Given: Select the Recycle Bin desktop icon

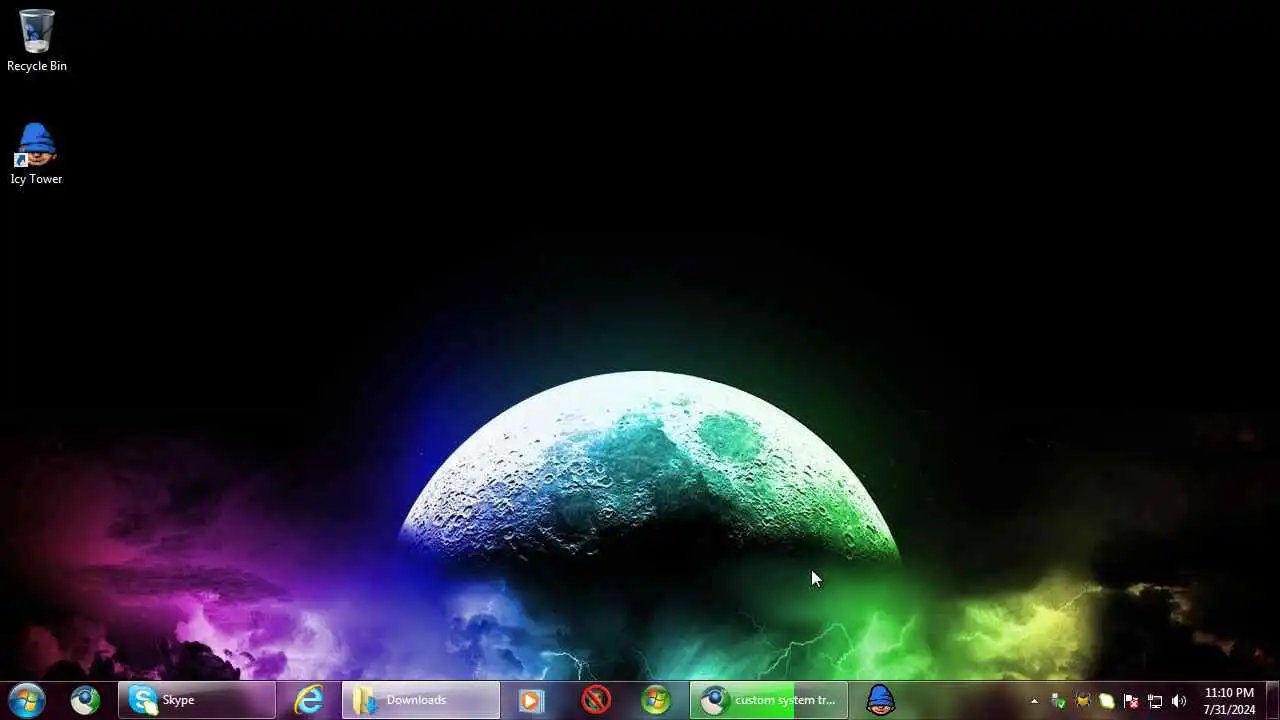Looking at the screenshot, I should click(37, 41).
